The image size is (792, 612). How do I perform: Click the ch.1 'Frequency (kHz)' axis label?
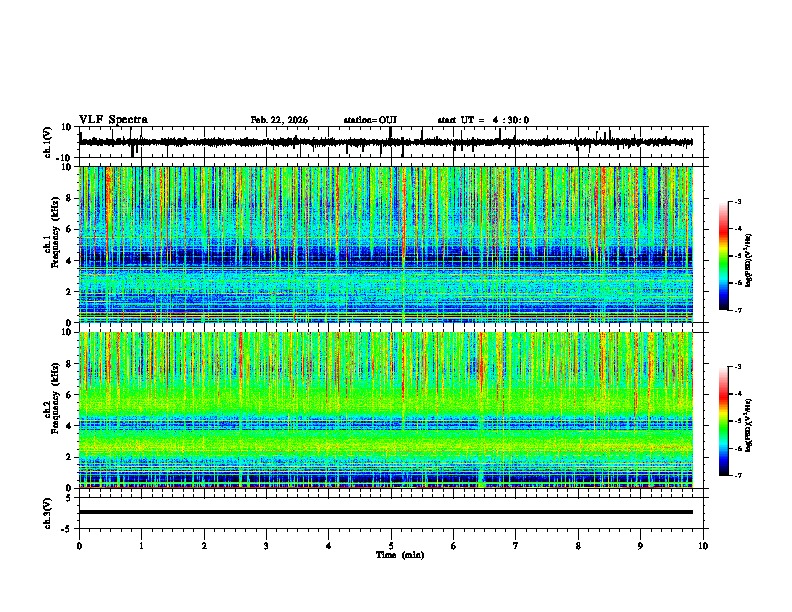[55, 232]
